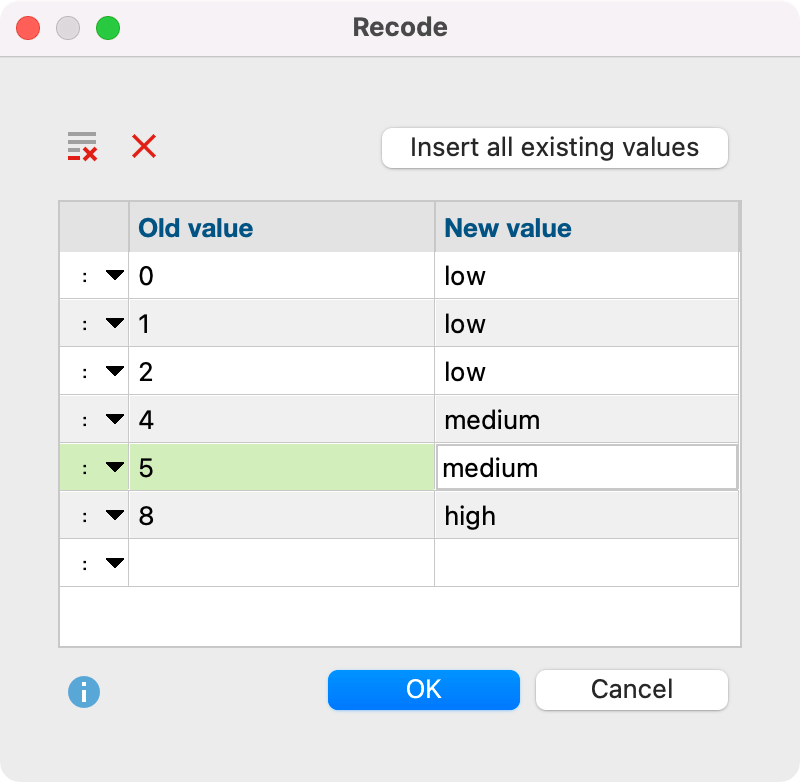Select the new value field containing high
This screenshot has height=782, width=800.
pos(587,515)
